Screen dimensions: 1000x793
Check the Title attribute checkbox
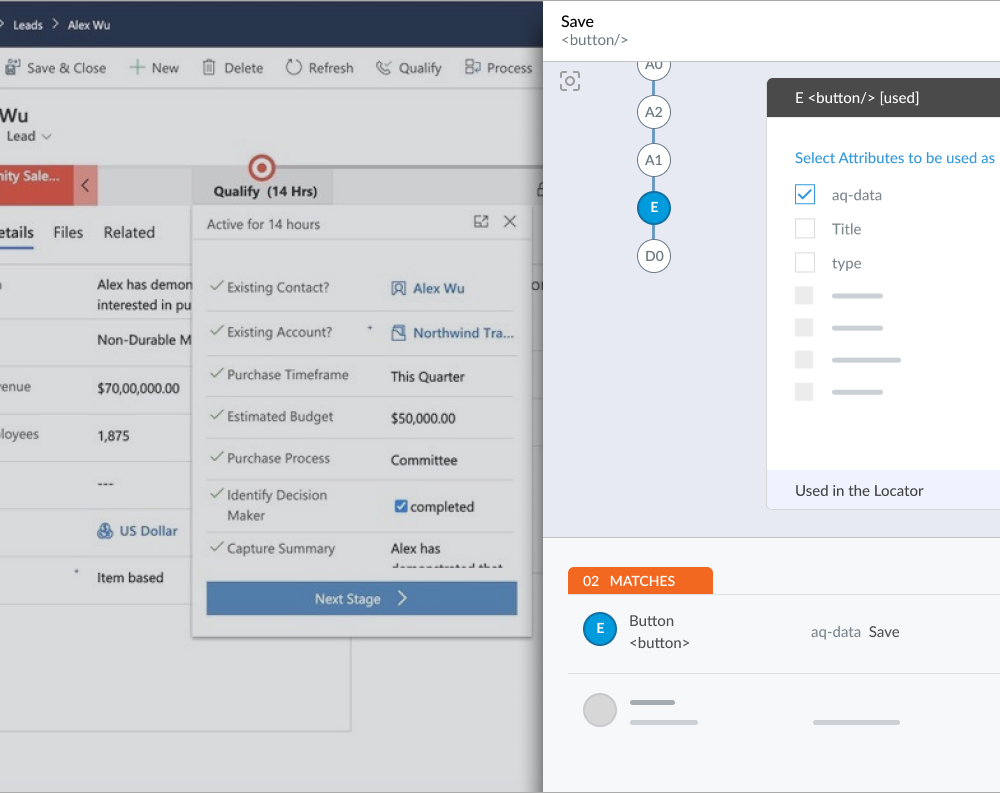[805, 229]
